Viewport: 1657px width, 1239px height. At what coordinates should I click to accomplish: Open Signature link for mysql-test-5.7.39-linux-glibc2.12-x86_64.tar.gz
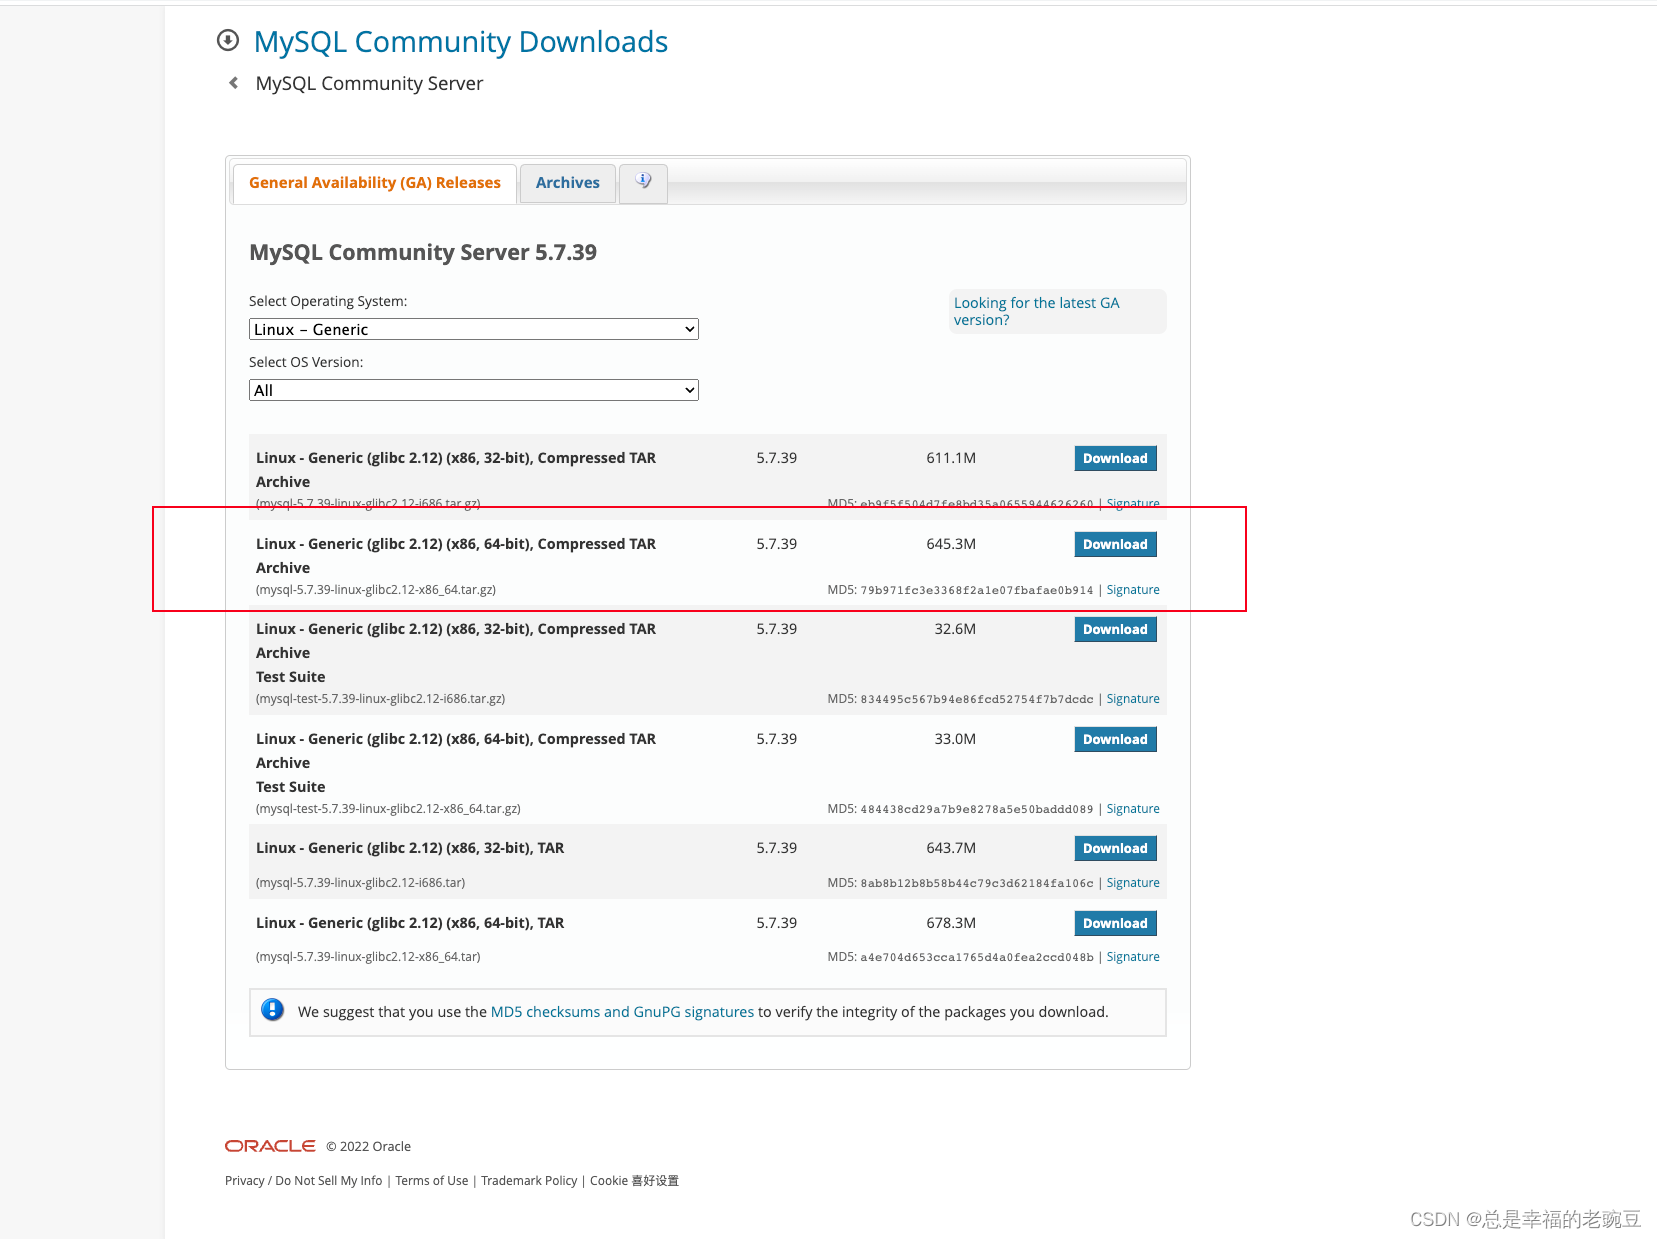1133,809
